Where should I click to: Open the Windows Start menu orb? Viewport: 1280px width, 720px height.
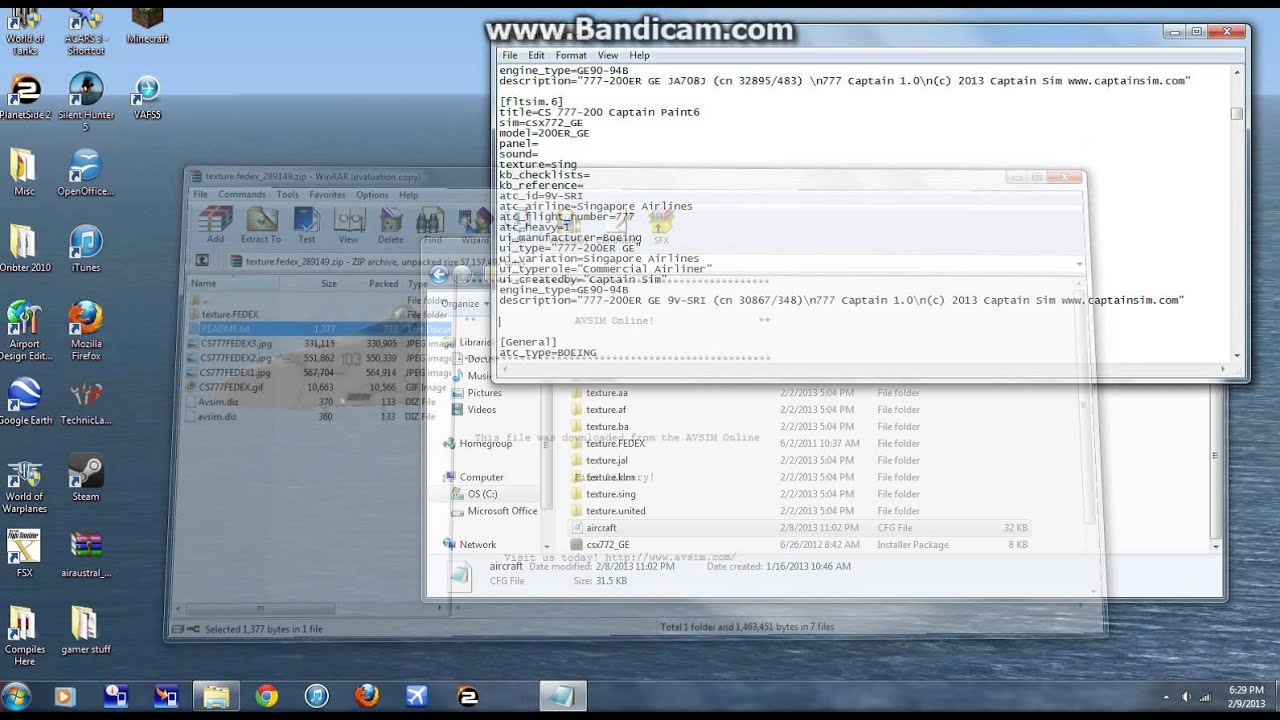tap(16, 696)
